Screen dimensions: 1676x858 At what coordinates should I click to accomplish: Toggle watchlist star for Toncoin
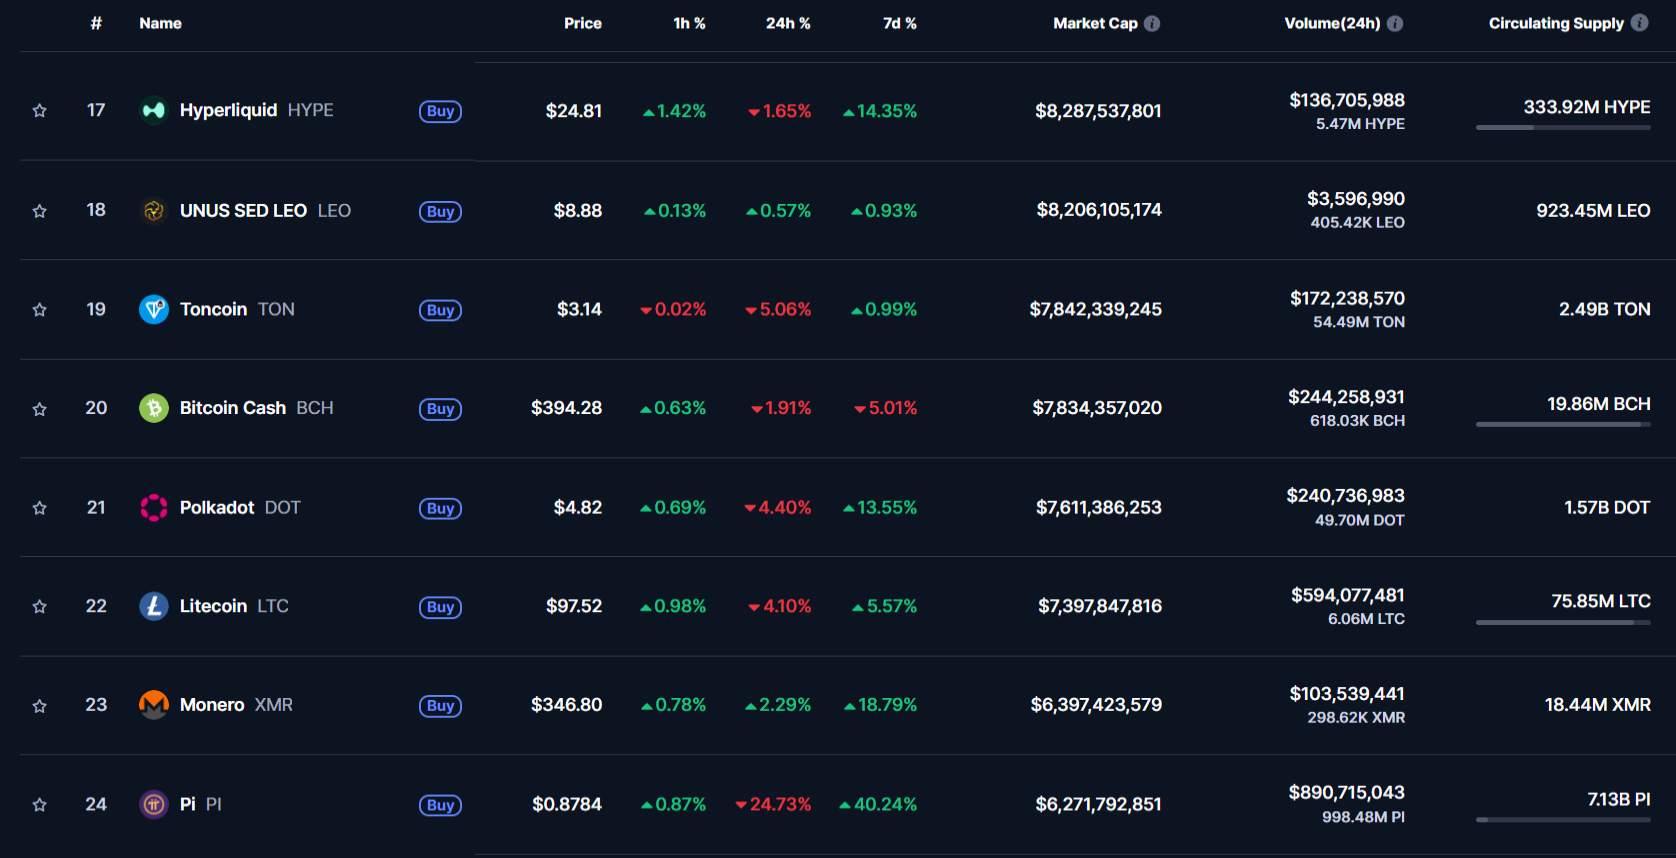tap(40, 310)
